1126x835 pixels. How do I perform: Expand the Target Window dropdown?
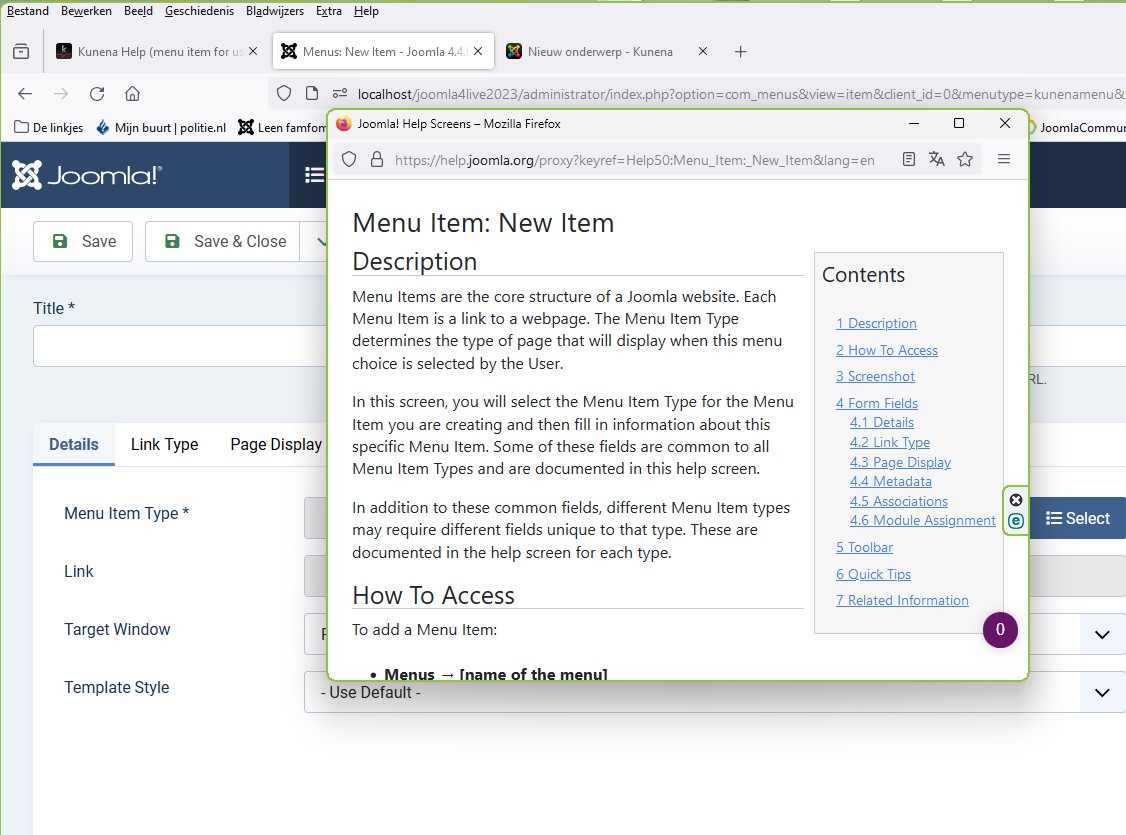[x=1102, y=634]
